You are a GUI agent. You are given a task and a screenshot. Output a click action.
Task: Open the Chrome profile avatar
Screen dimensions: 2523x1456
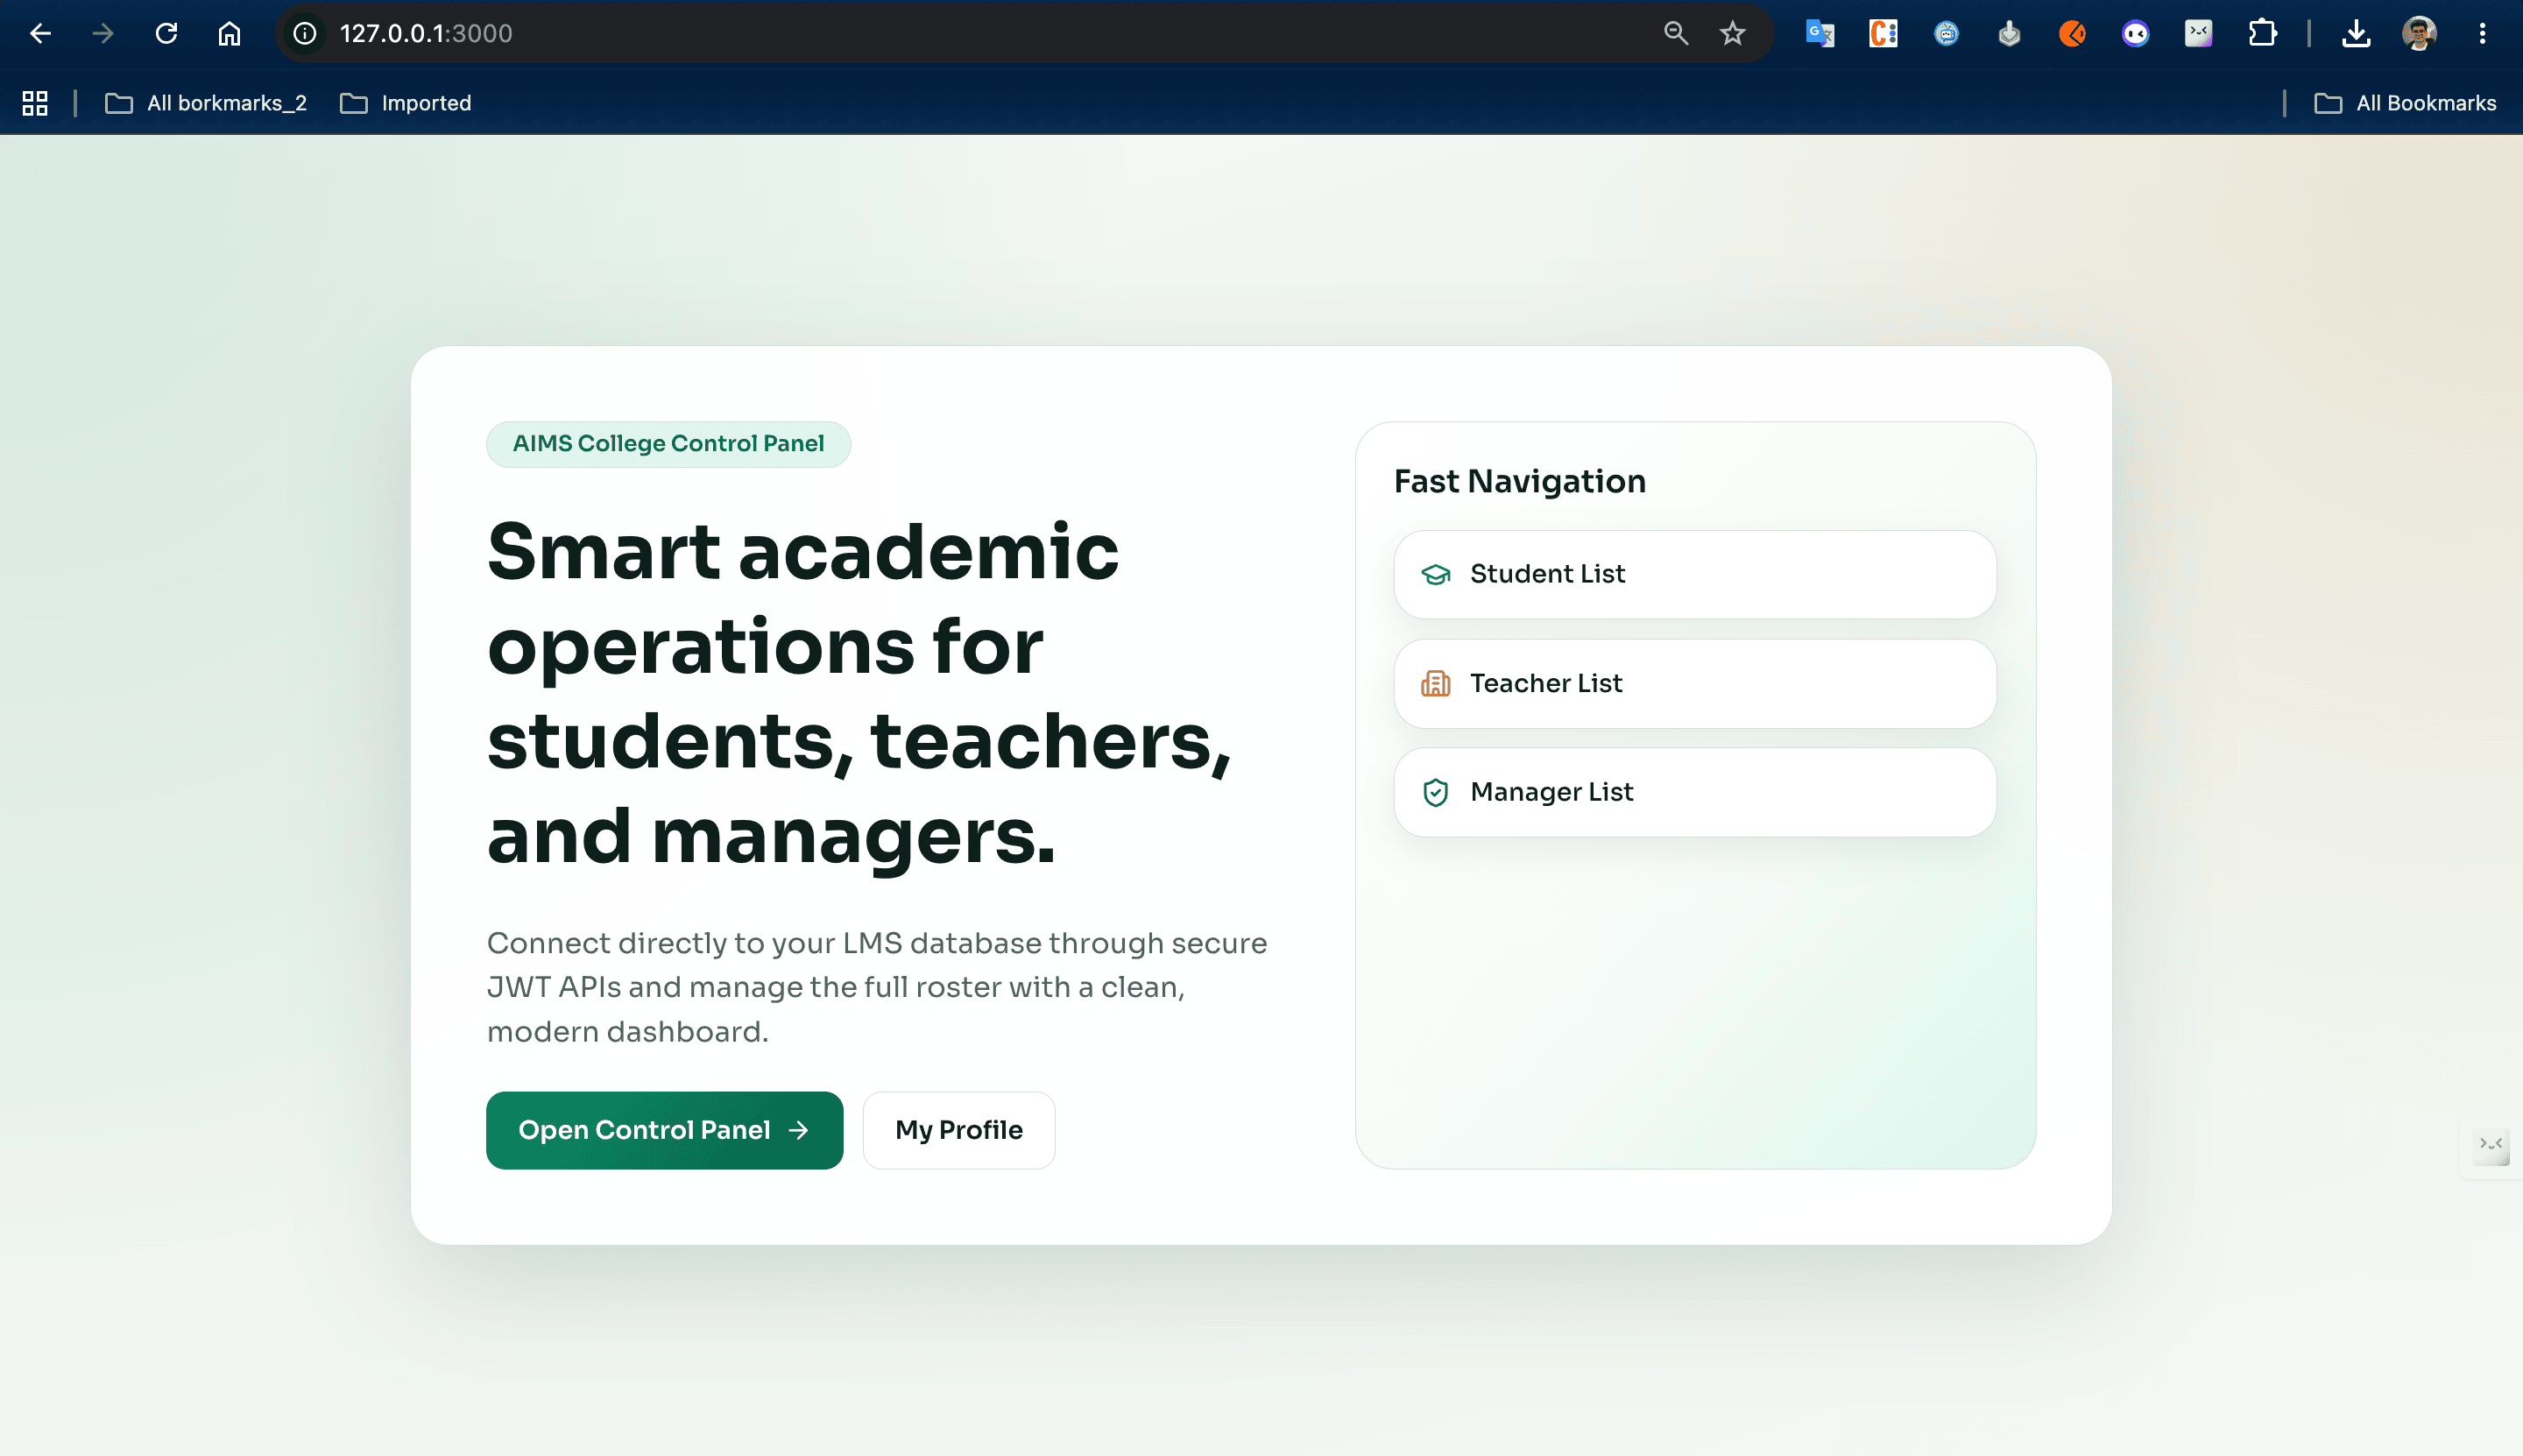coord(2419,33)
